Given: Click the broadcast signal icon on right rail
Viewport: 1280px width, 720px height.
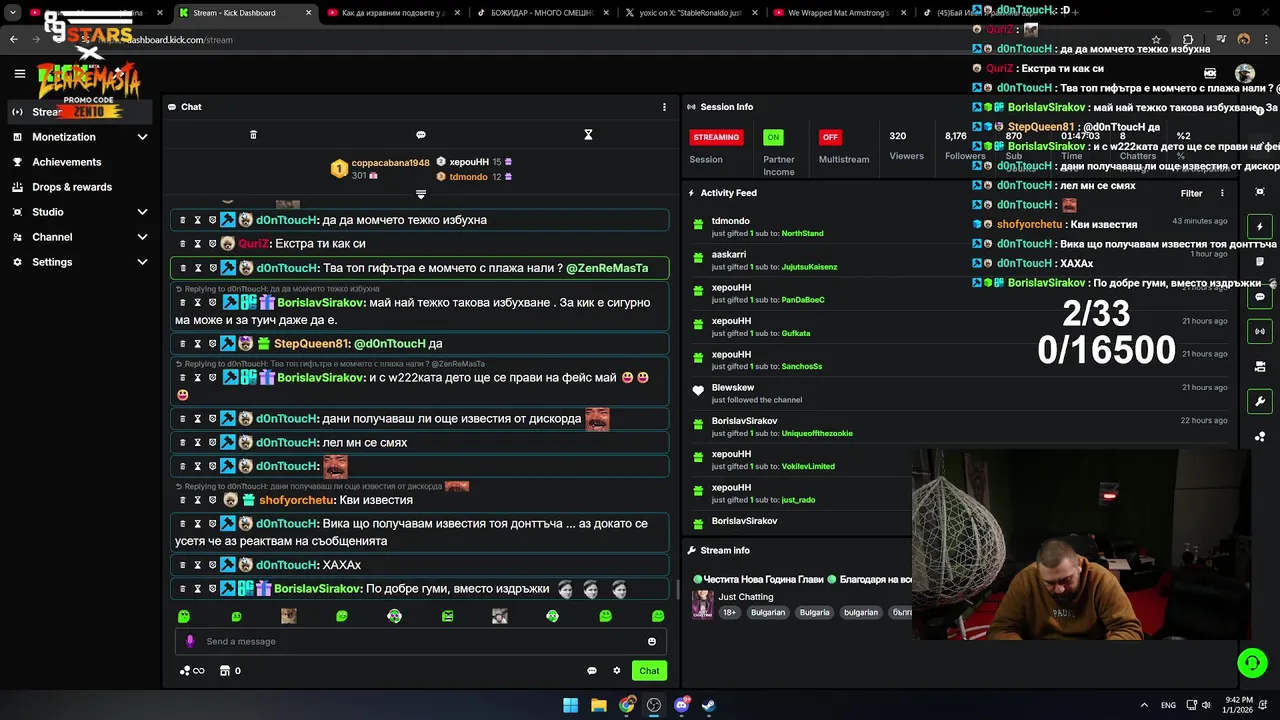Looking at the screenshot, I should click(1260, 331).
